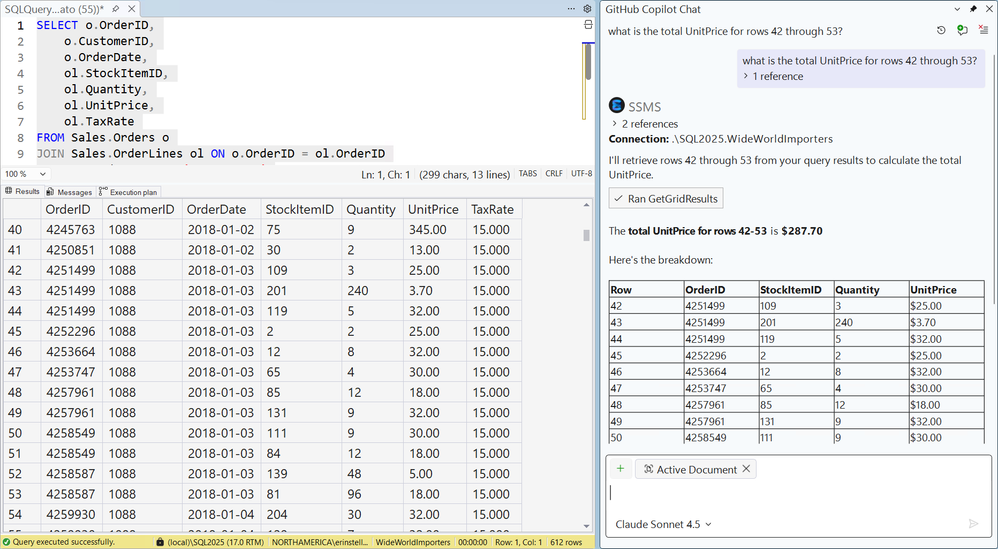Click the TaxRate column header
The height and width of the screenshot is (549, 998).
[494, 209]
